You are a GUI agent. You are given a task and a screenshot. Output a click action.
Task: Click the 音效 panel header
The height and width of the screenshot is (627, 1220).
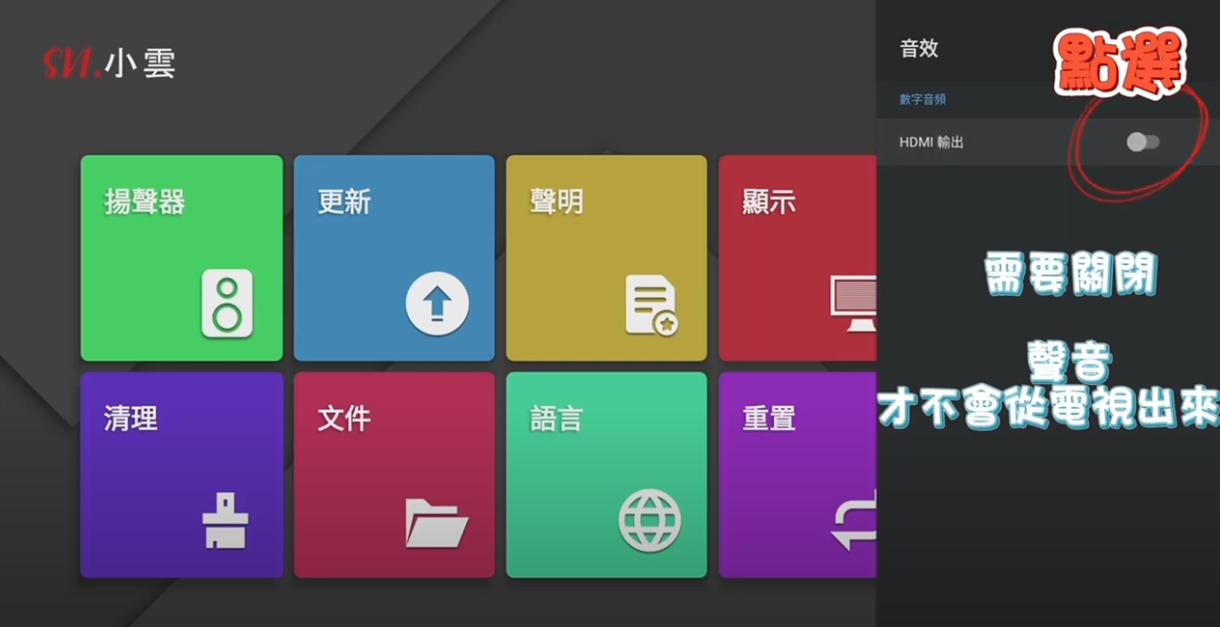[x=919, y=49]
